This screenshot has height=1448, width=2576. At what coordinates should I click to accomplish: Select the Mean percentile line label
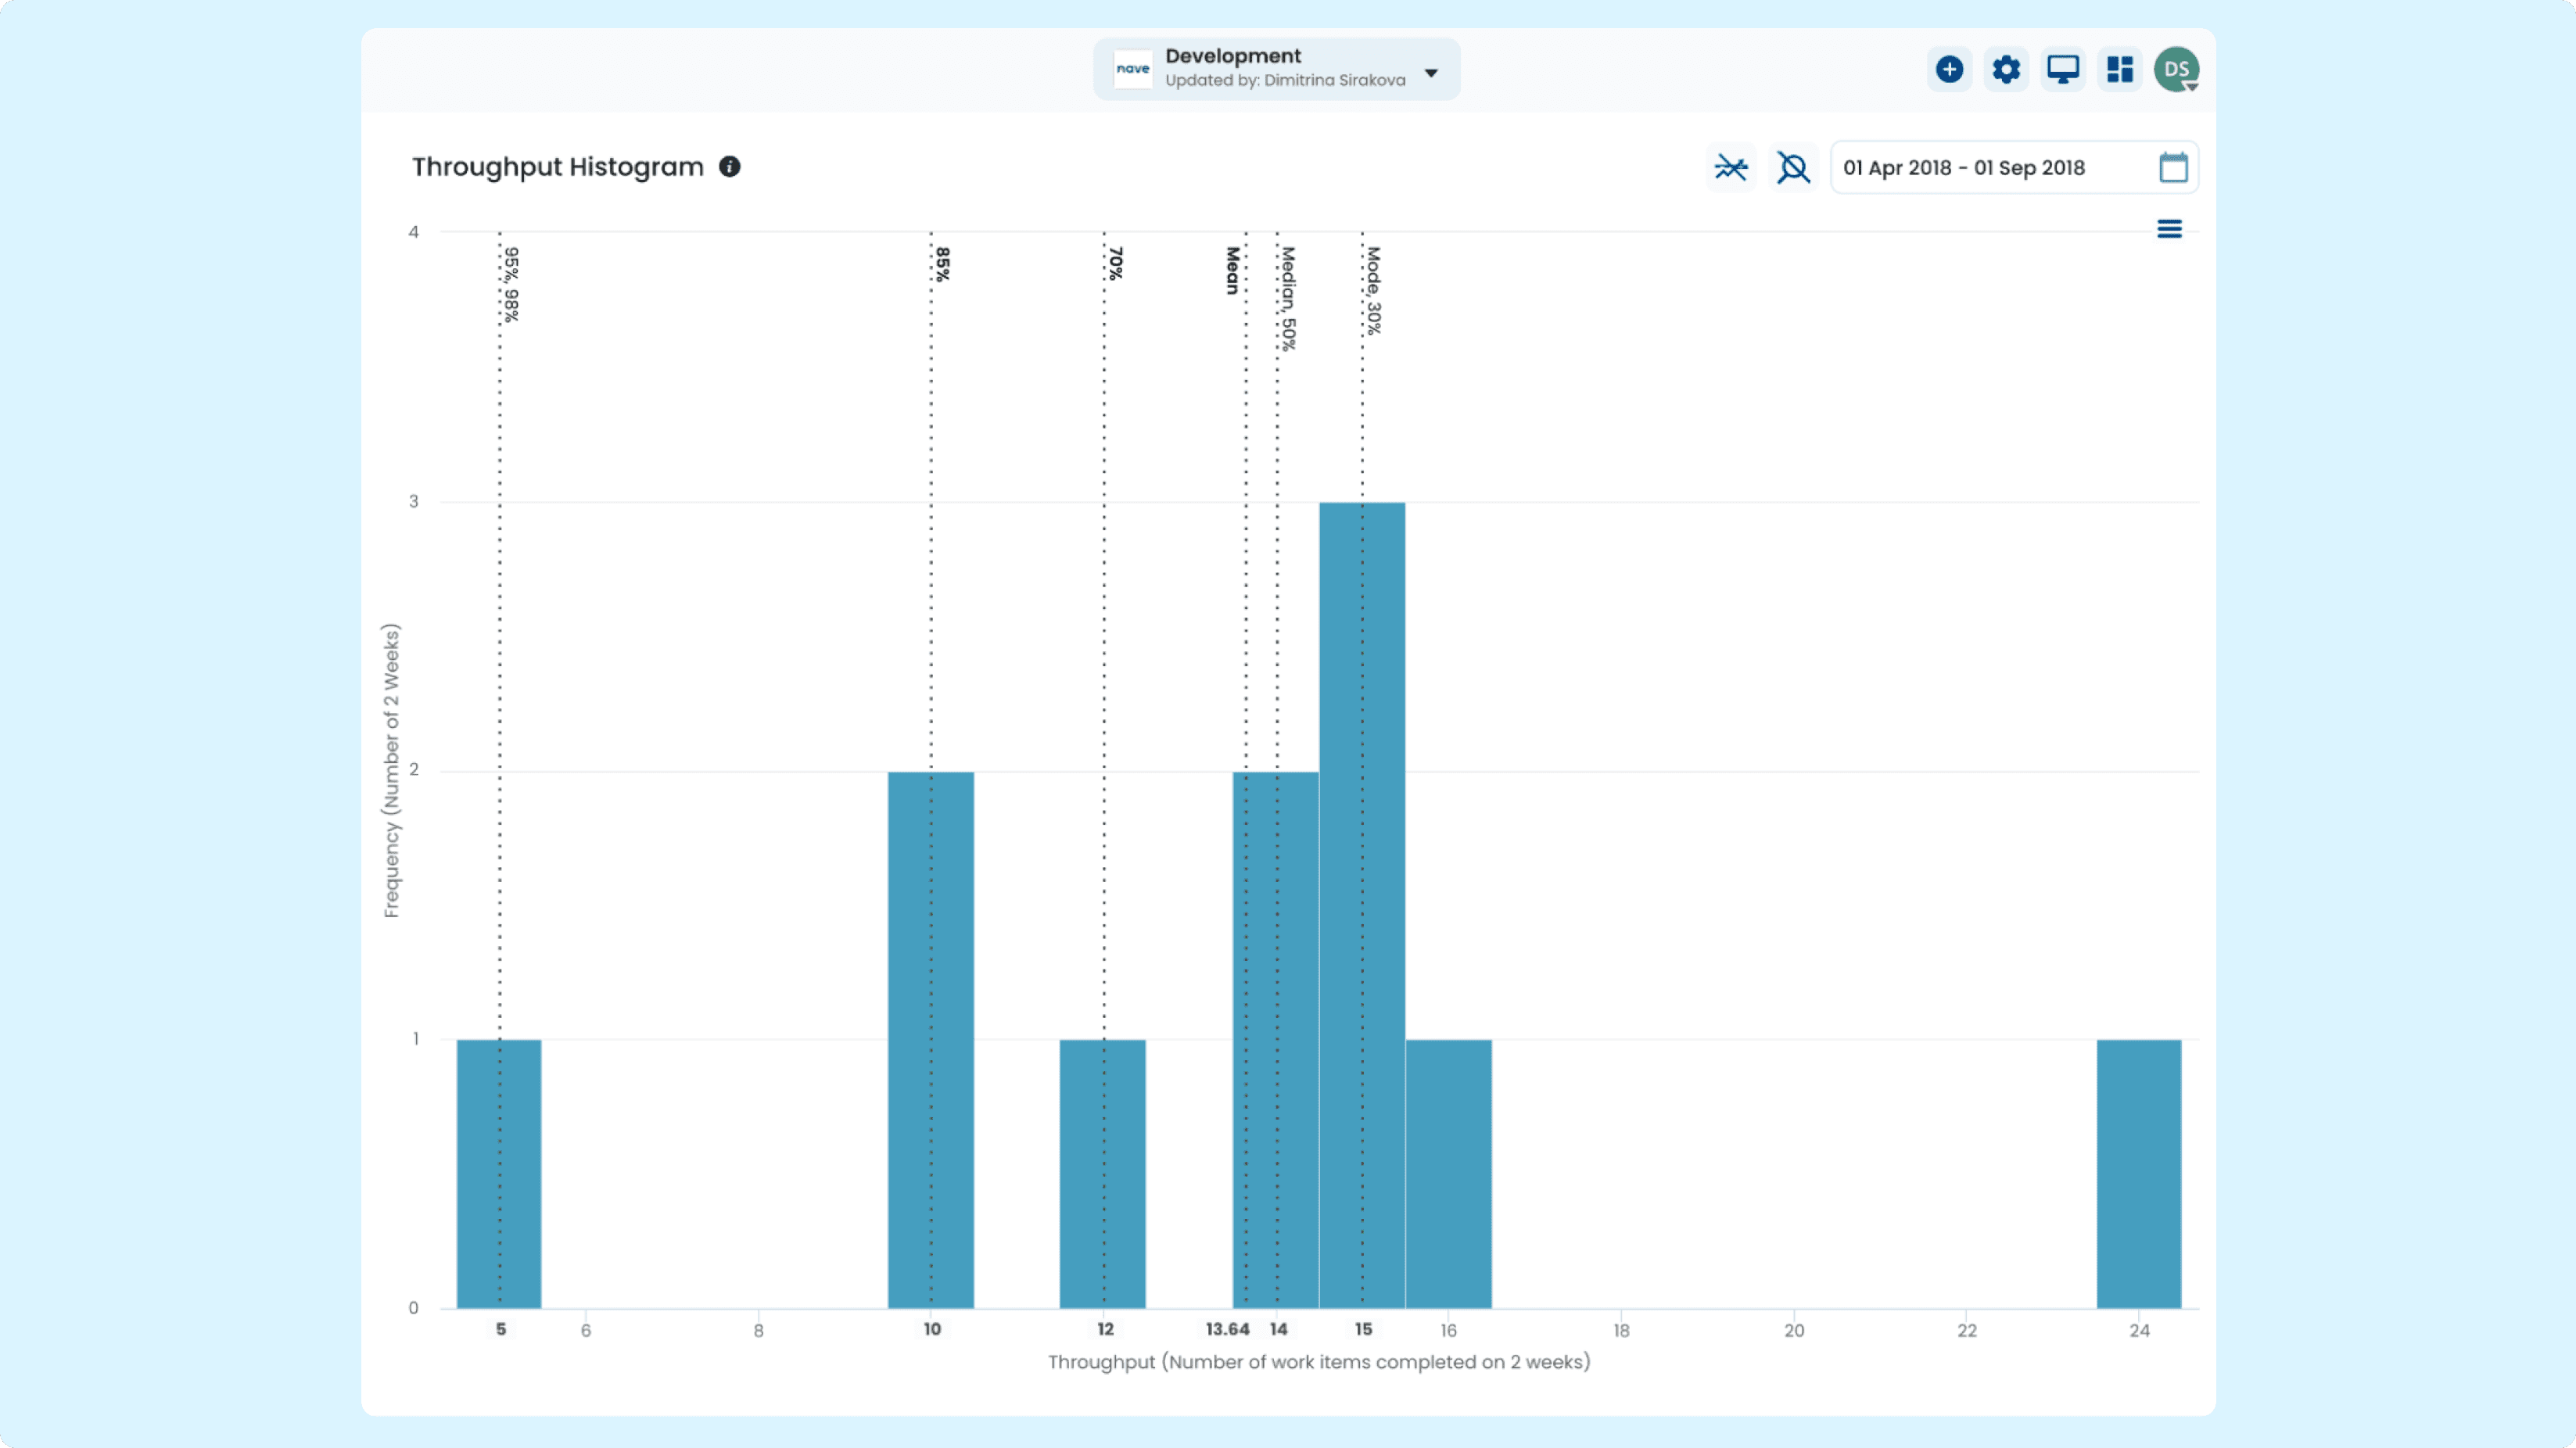coord(1233,271)
